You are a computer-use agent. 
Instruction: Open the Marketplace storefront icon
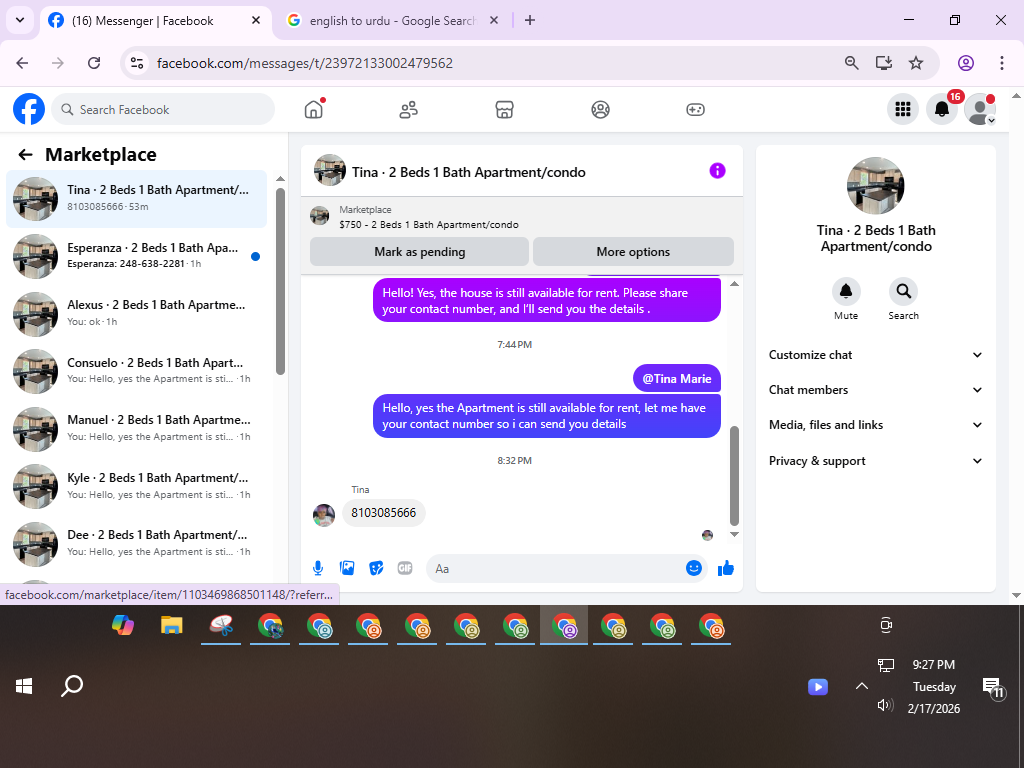(504, 110)
